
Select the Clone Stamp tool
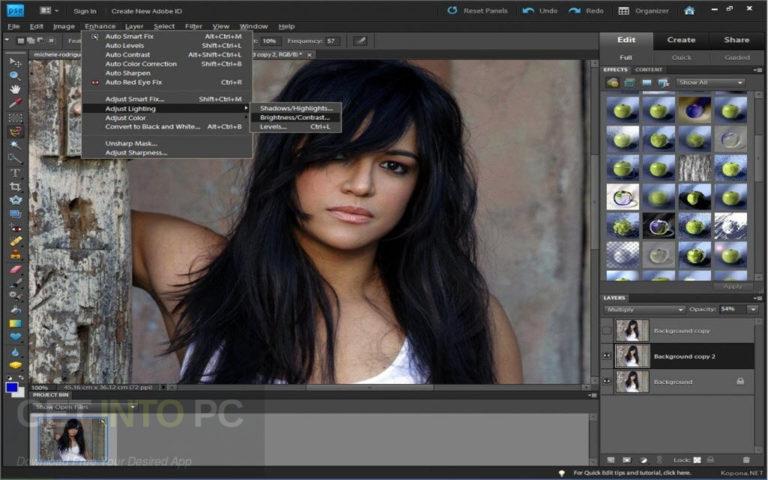coord(16,255)
